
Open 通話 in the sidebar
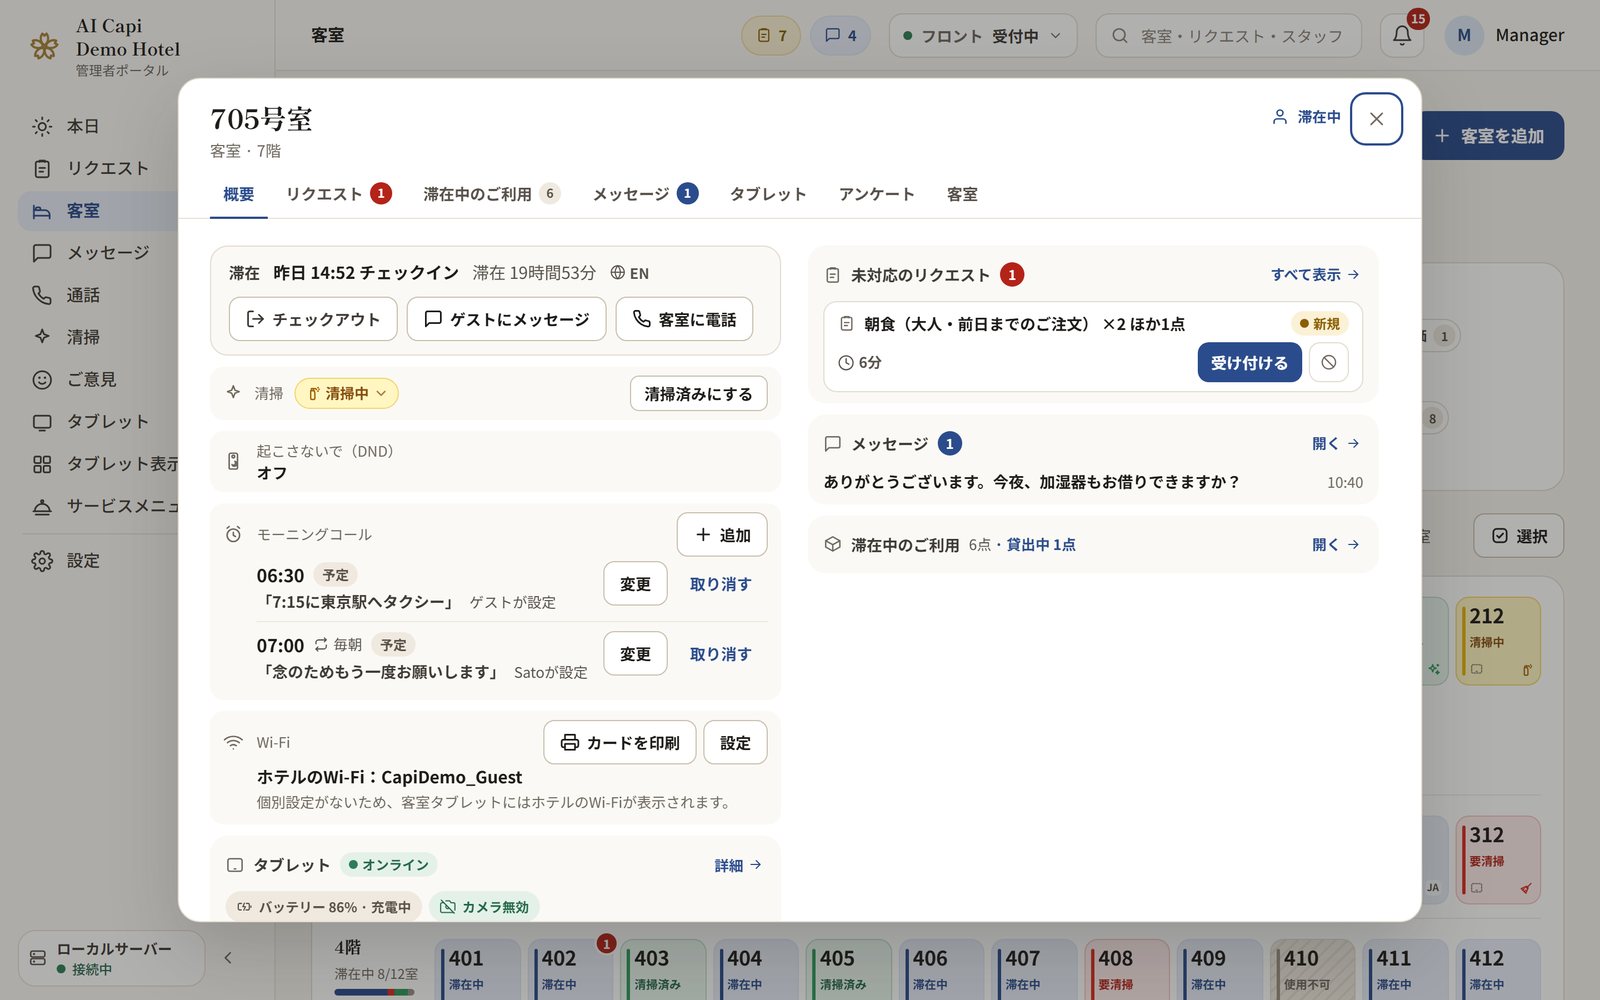[98, 295]
